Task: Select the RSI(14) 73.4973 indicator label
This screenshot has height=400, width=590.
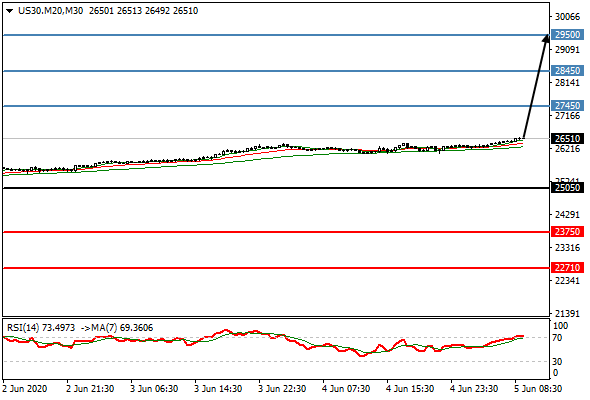Action: click(41, 328)
